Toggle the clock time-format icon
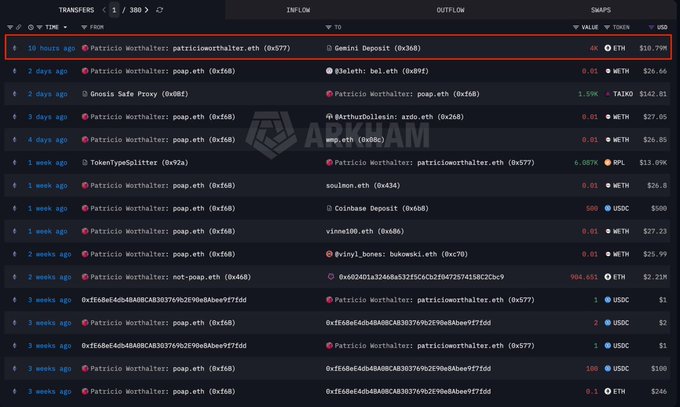 (31, 27)
